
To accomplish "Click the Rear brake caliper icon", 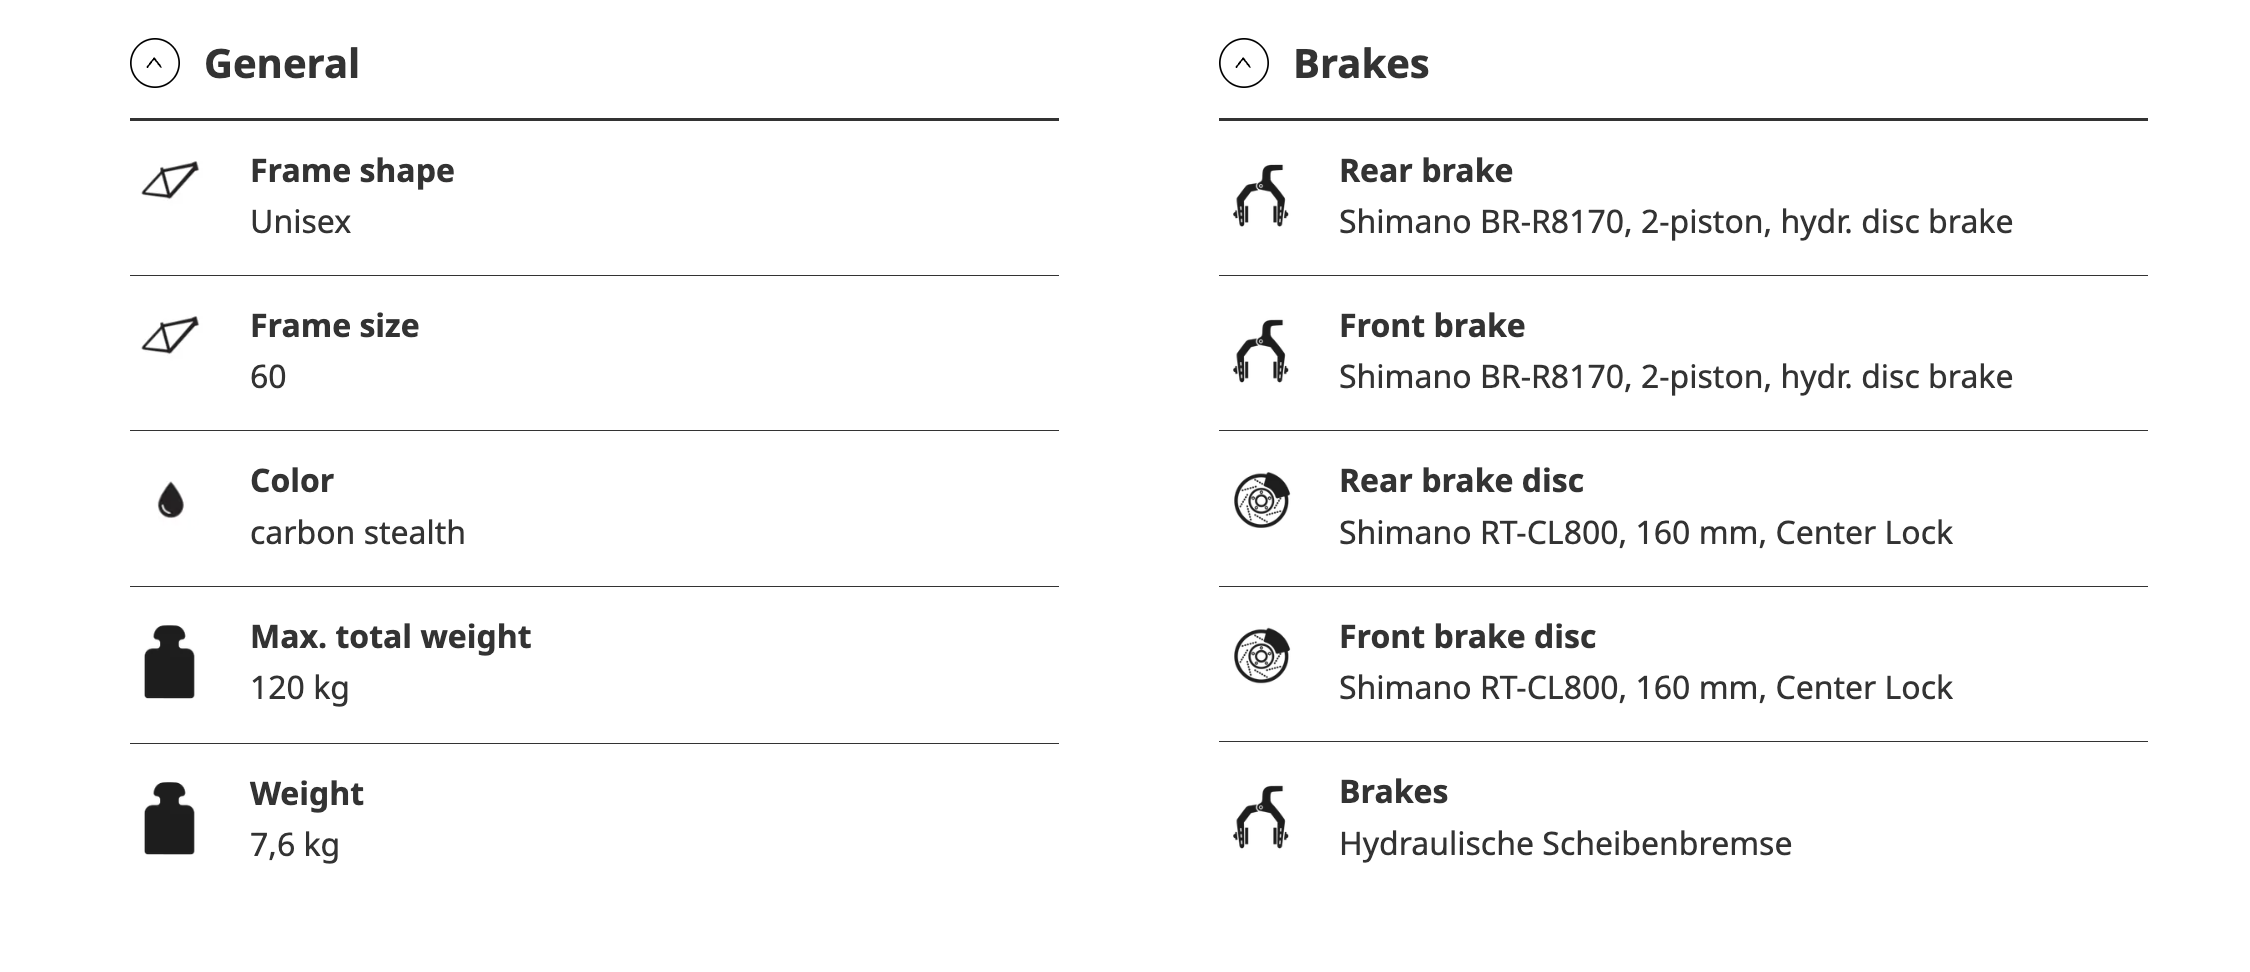I will pyautogui.click(x=1261, y=196).
